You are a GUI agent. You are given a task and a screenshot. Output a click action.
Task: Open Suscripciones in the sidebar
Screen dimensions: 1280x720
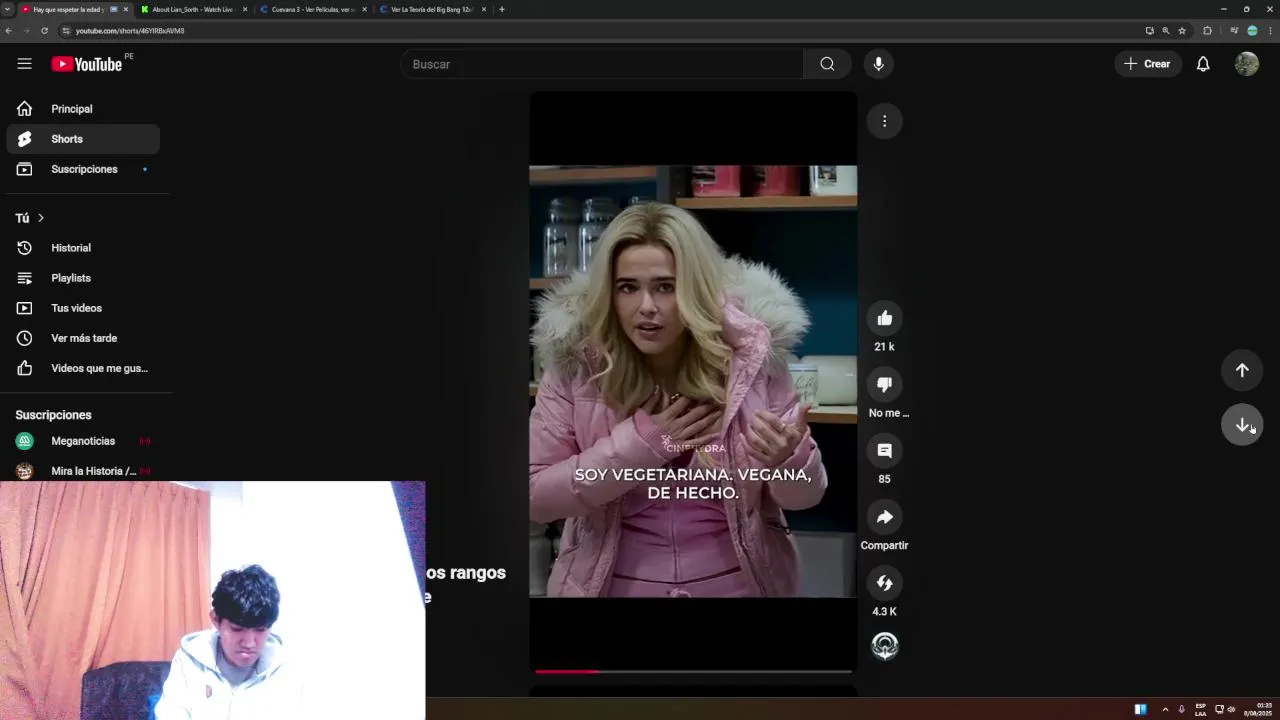pyautogui.click(x=83, y=169)
